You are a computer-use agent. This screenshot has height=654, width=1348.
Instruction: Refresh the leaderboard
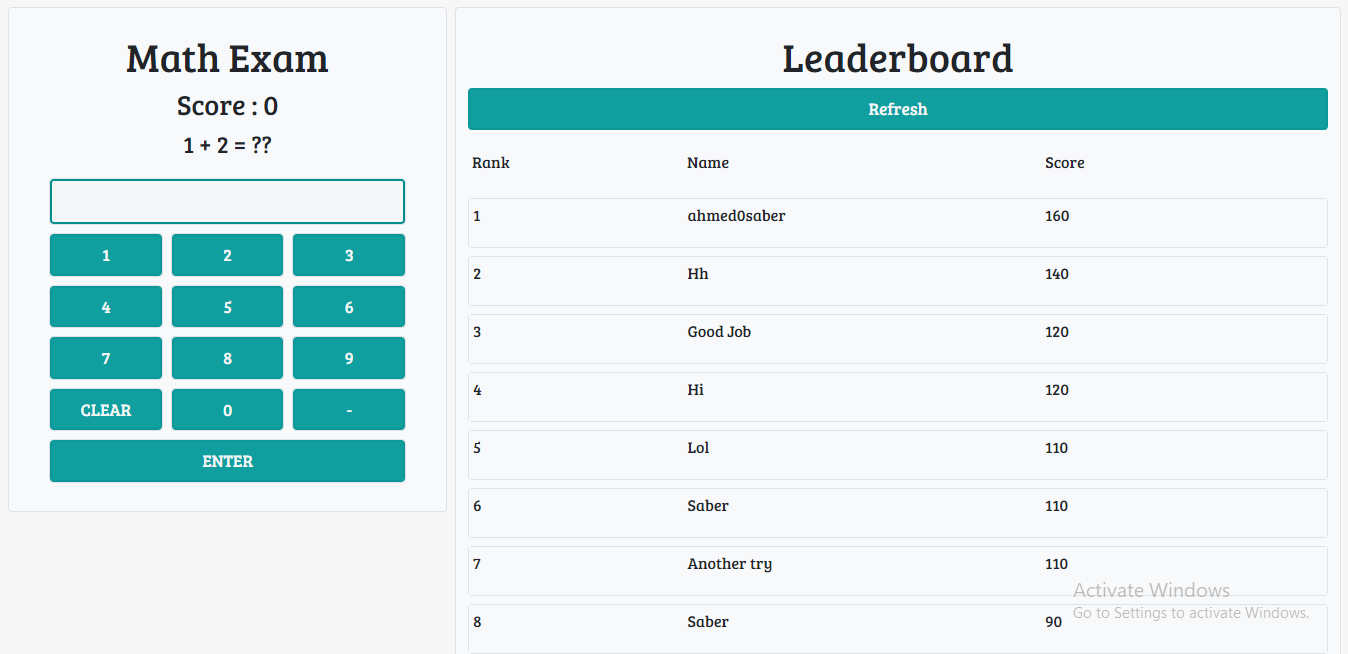tap(897, 109)
